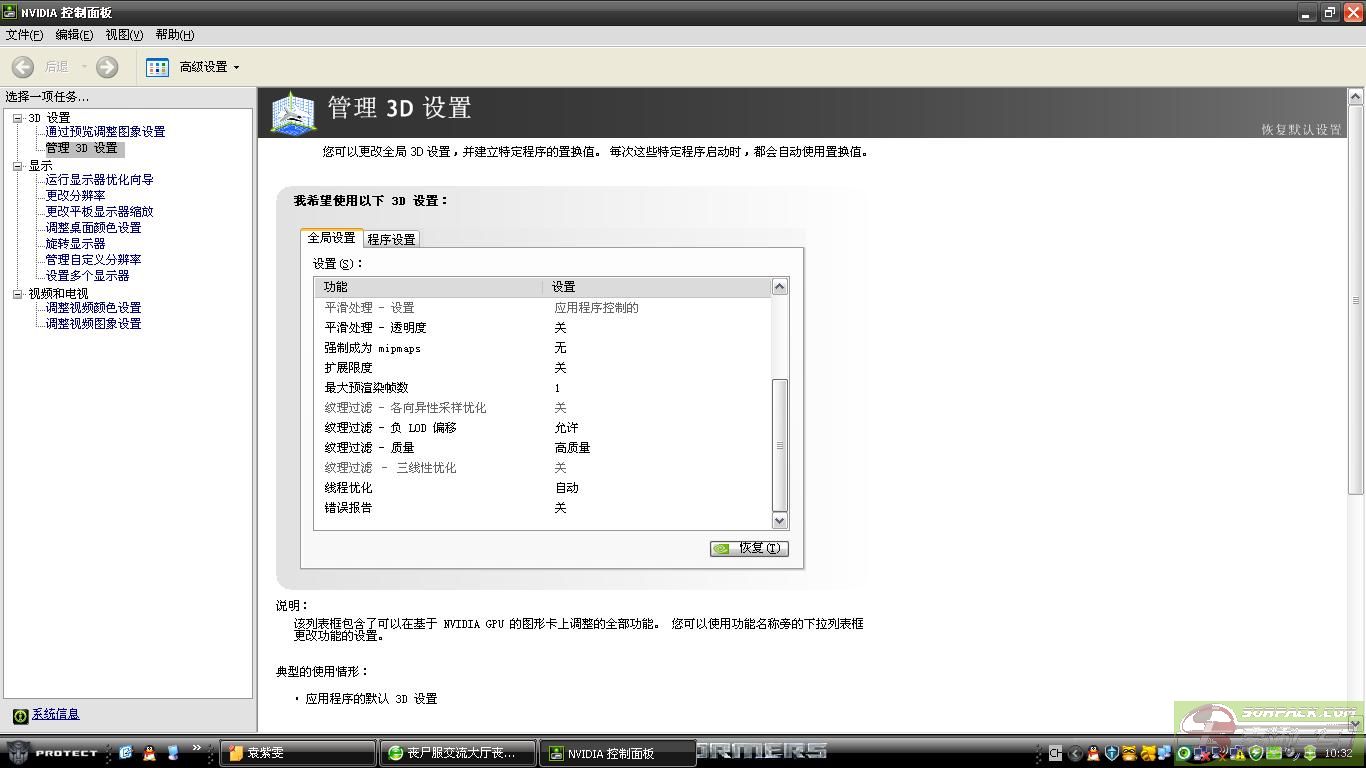Open the blue shield tray icon
1366x768 pixels.
[x=1111, y=753]
